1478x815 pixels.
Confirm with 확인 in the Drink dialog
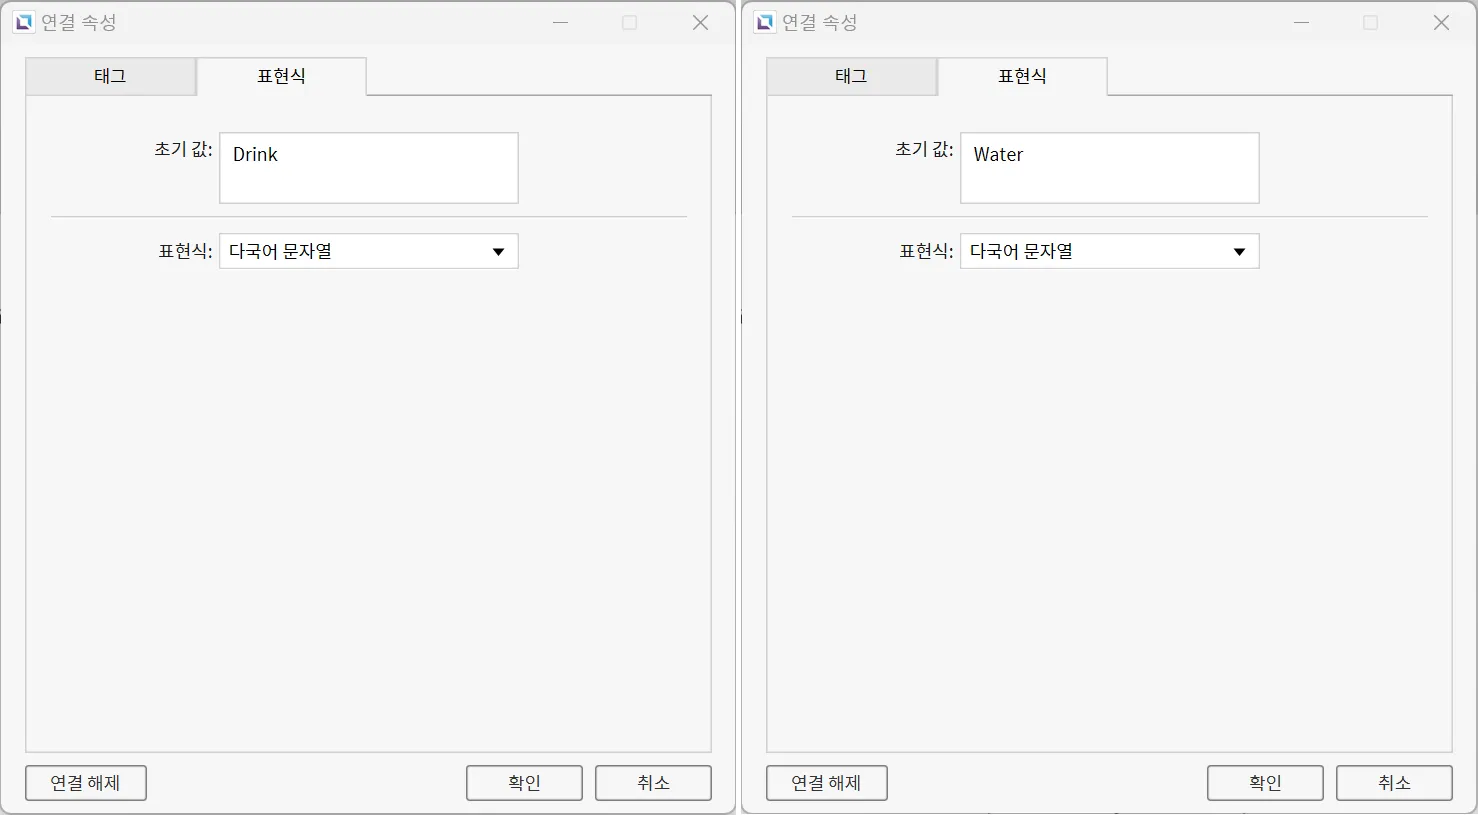click(524, 783)
